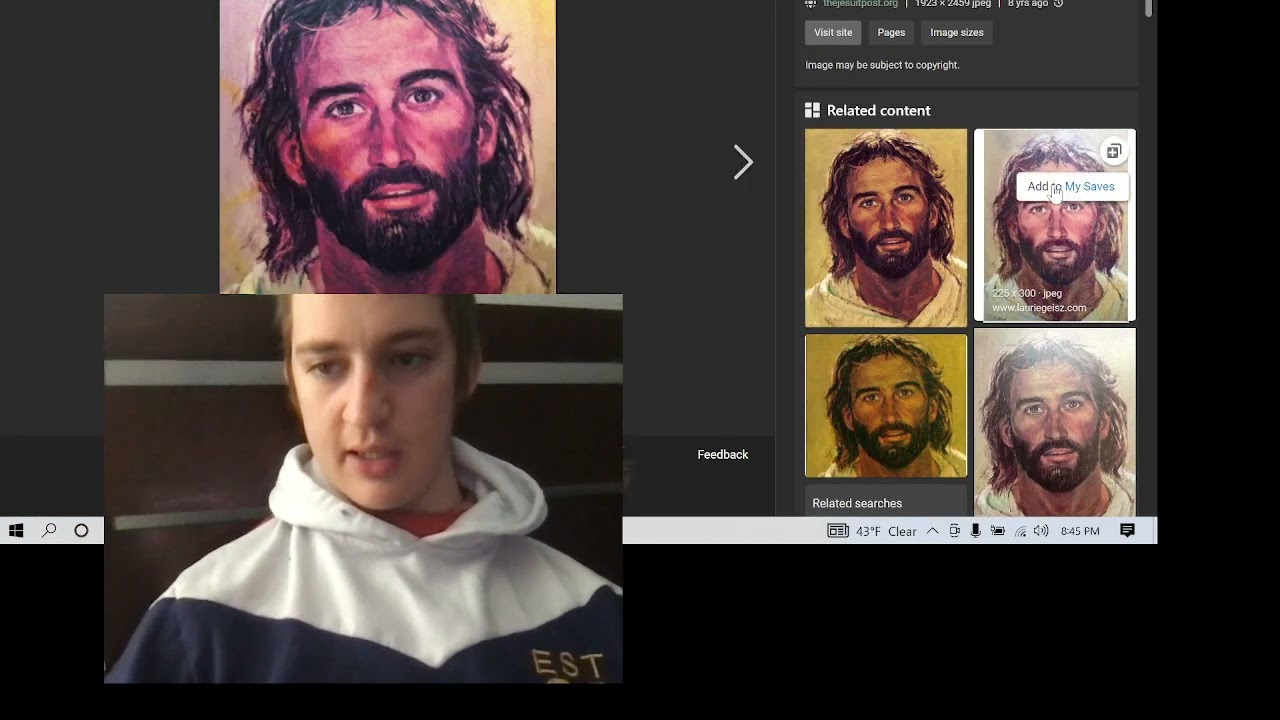Open Cortana circle icon

pos(82,531)
